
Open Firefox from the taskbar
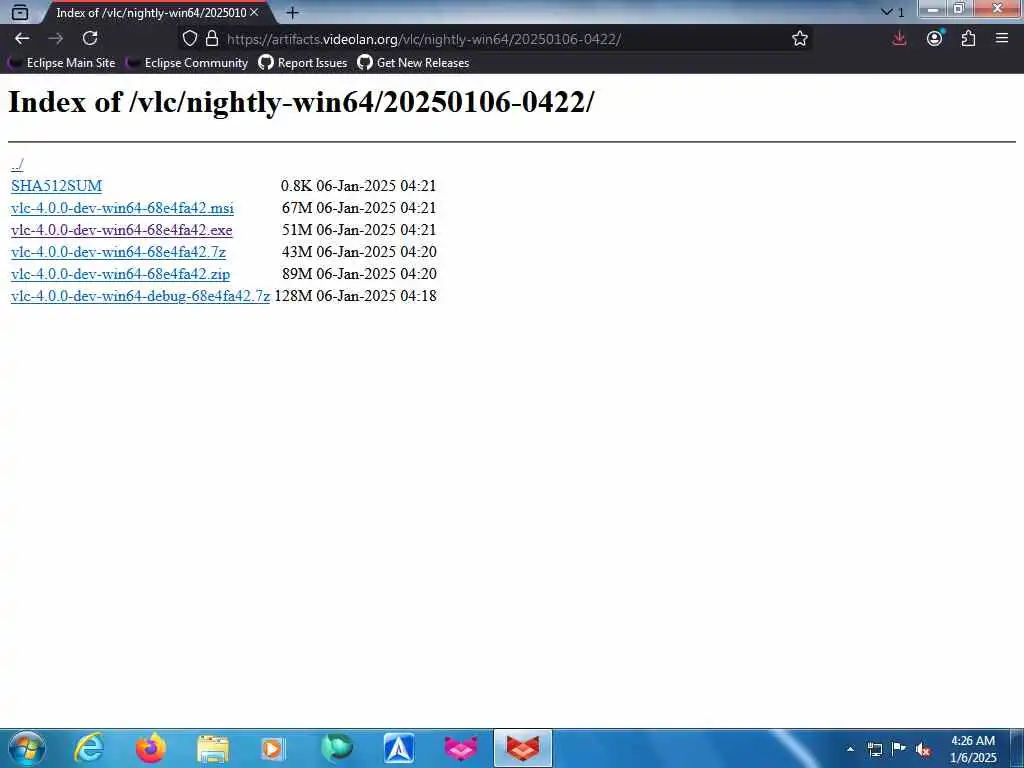click(x=151, y=748)
